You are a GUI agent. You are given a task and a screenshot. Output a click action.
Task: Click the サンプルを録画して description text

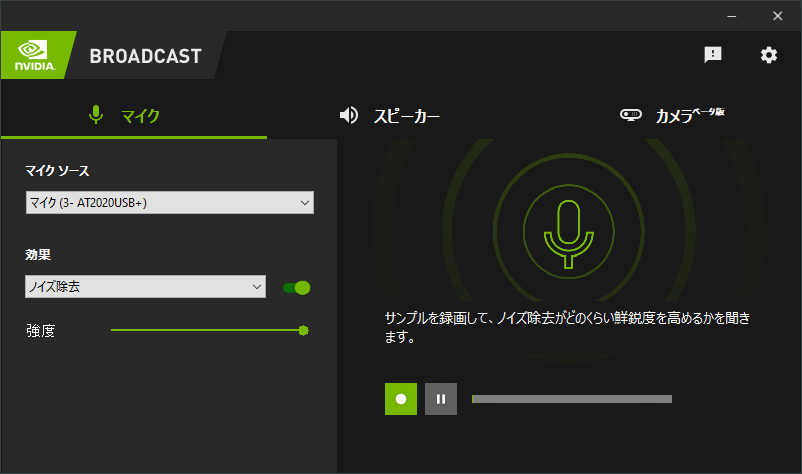[567, 327]
